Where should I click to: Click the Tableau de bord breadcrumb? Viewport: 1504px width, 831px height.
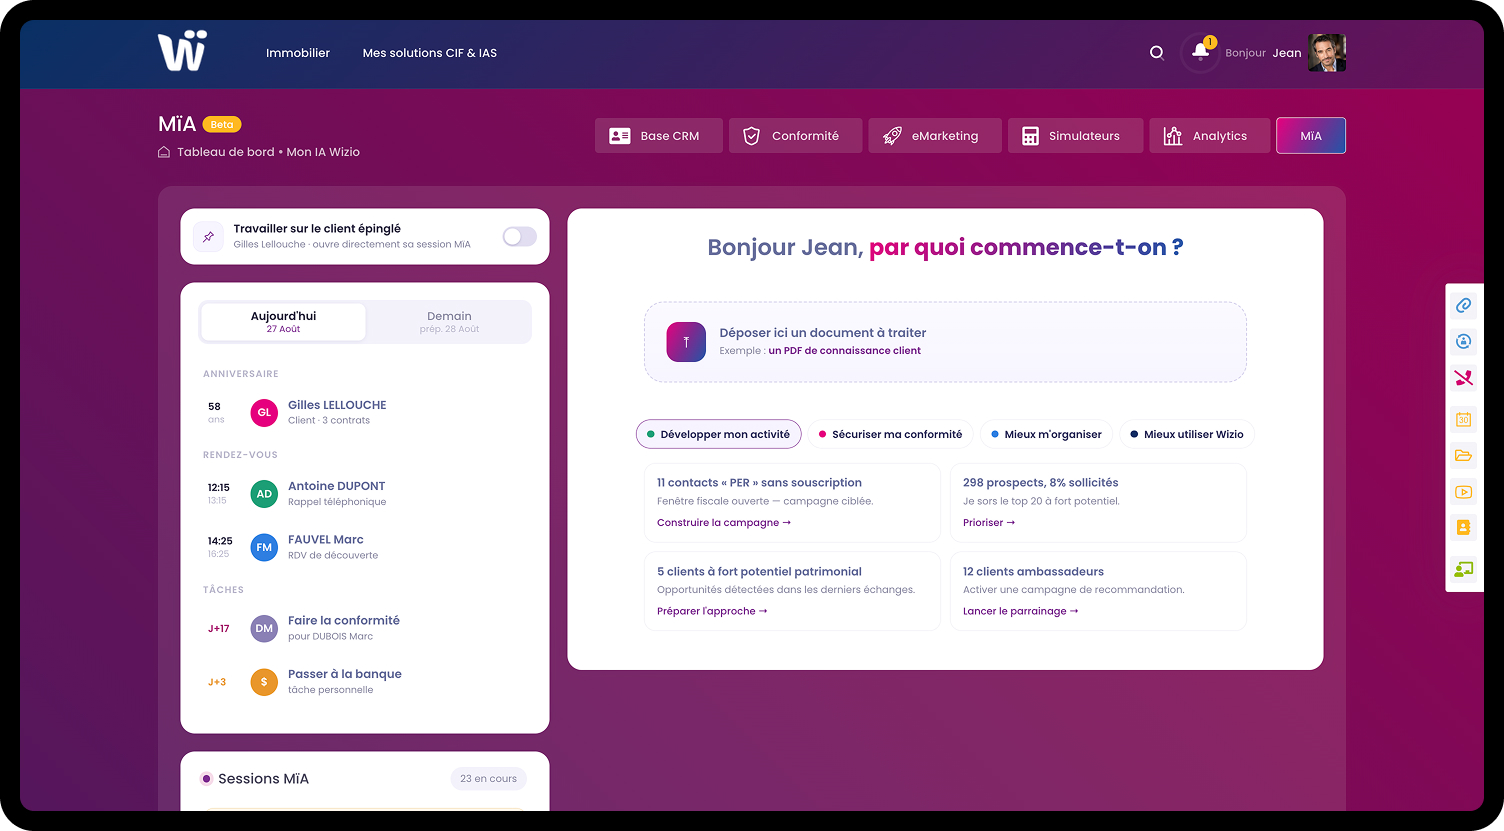(225, 152)
